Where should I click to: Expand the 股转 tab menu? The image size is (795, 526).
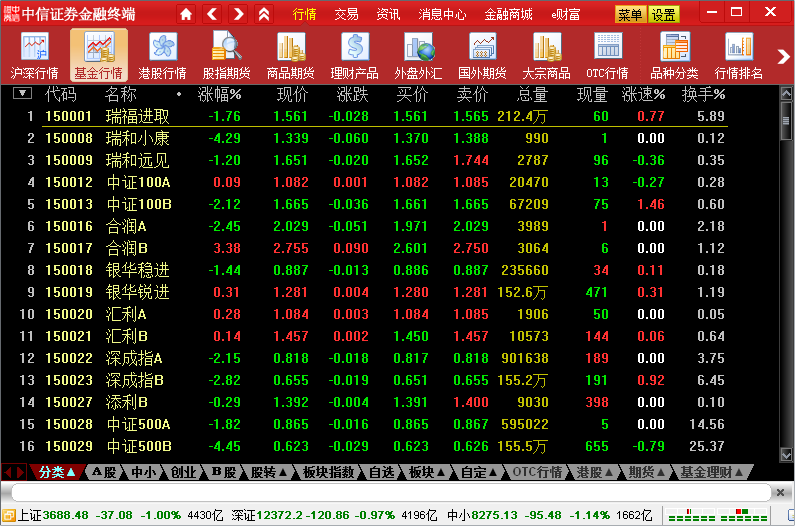tap(283, 473)
